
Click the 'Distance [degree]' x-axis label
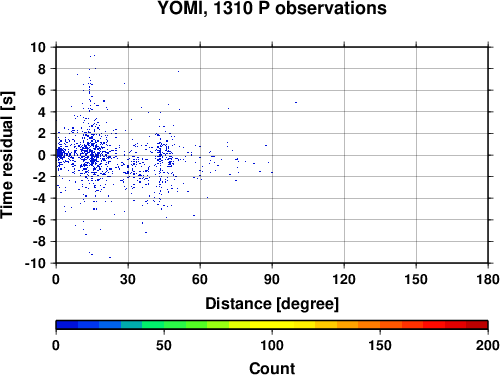[x=272, y=304]
